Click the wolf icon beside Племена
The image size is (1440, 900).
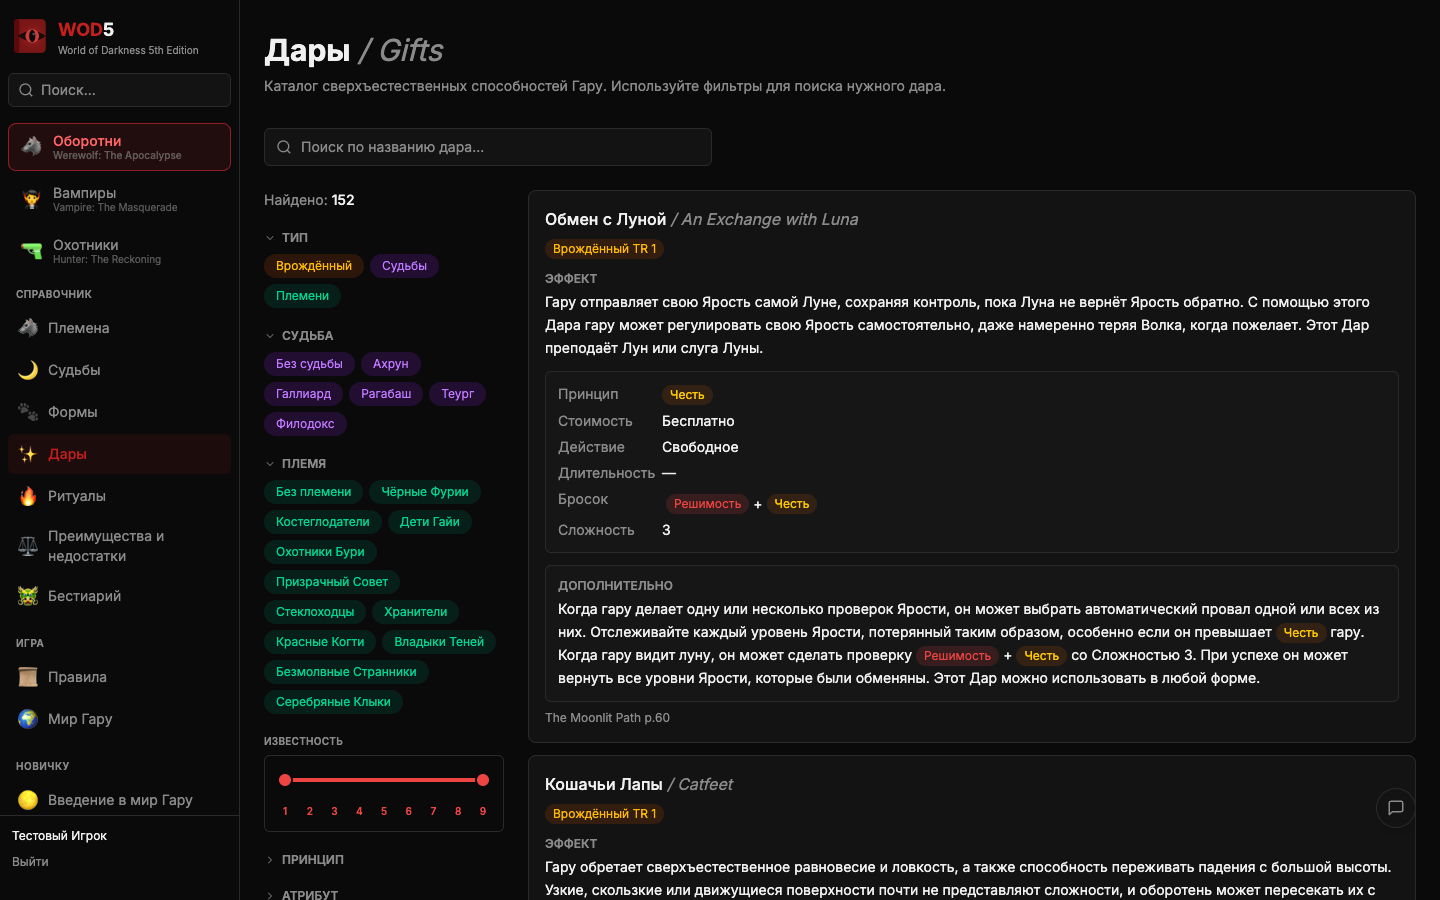point(28,328)
